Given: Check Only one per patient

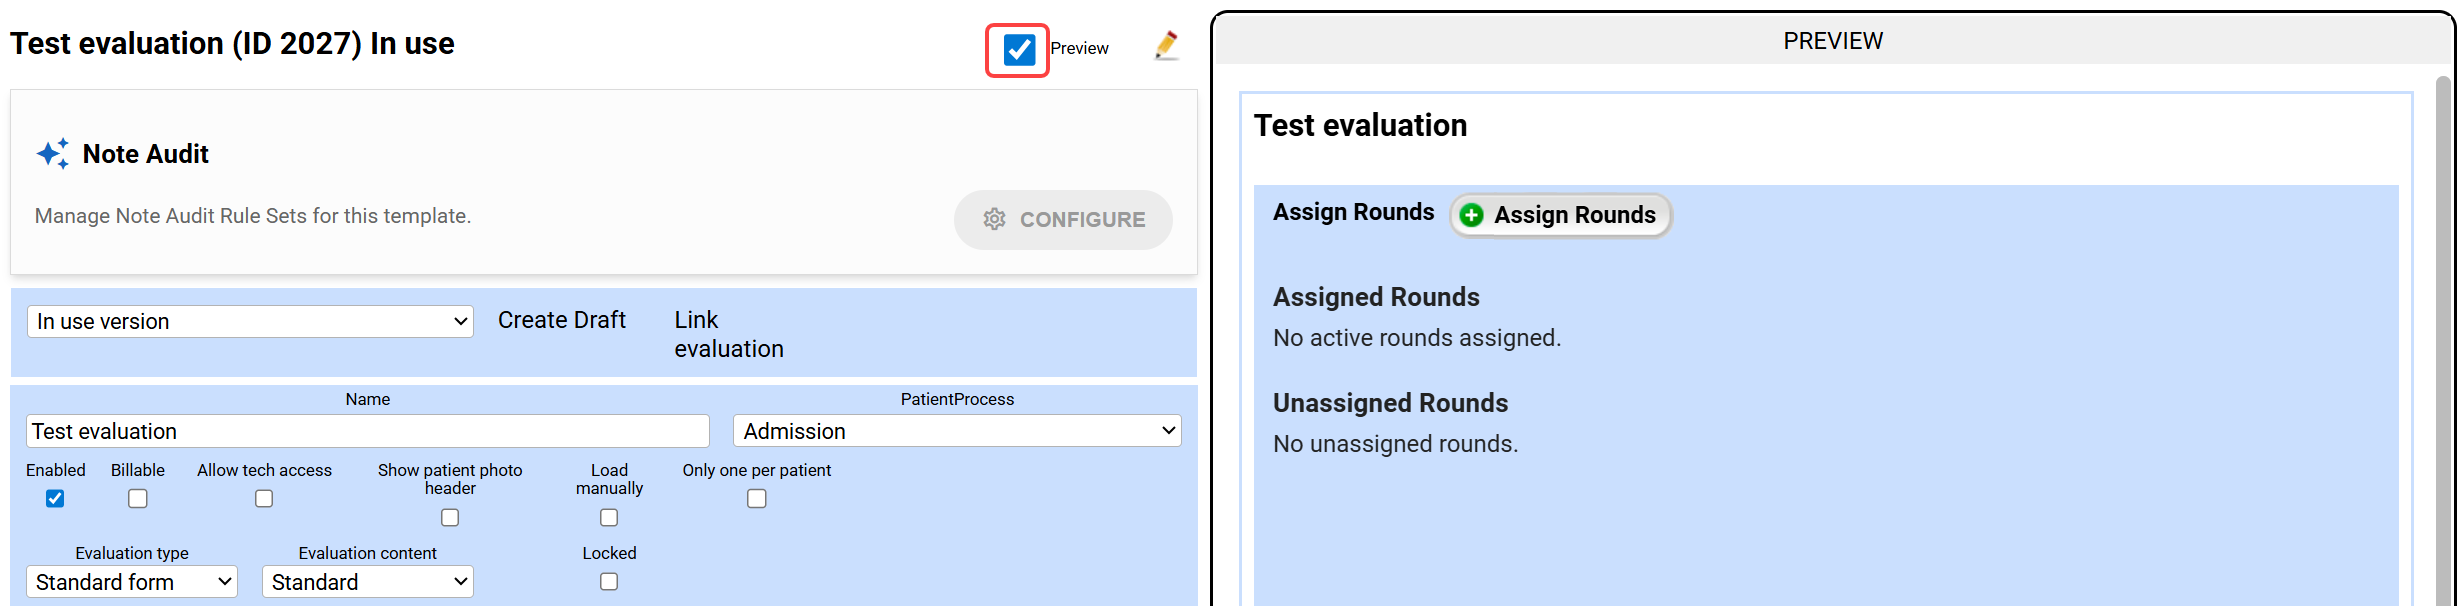Looking at the screenshot, I should [757, 498].
